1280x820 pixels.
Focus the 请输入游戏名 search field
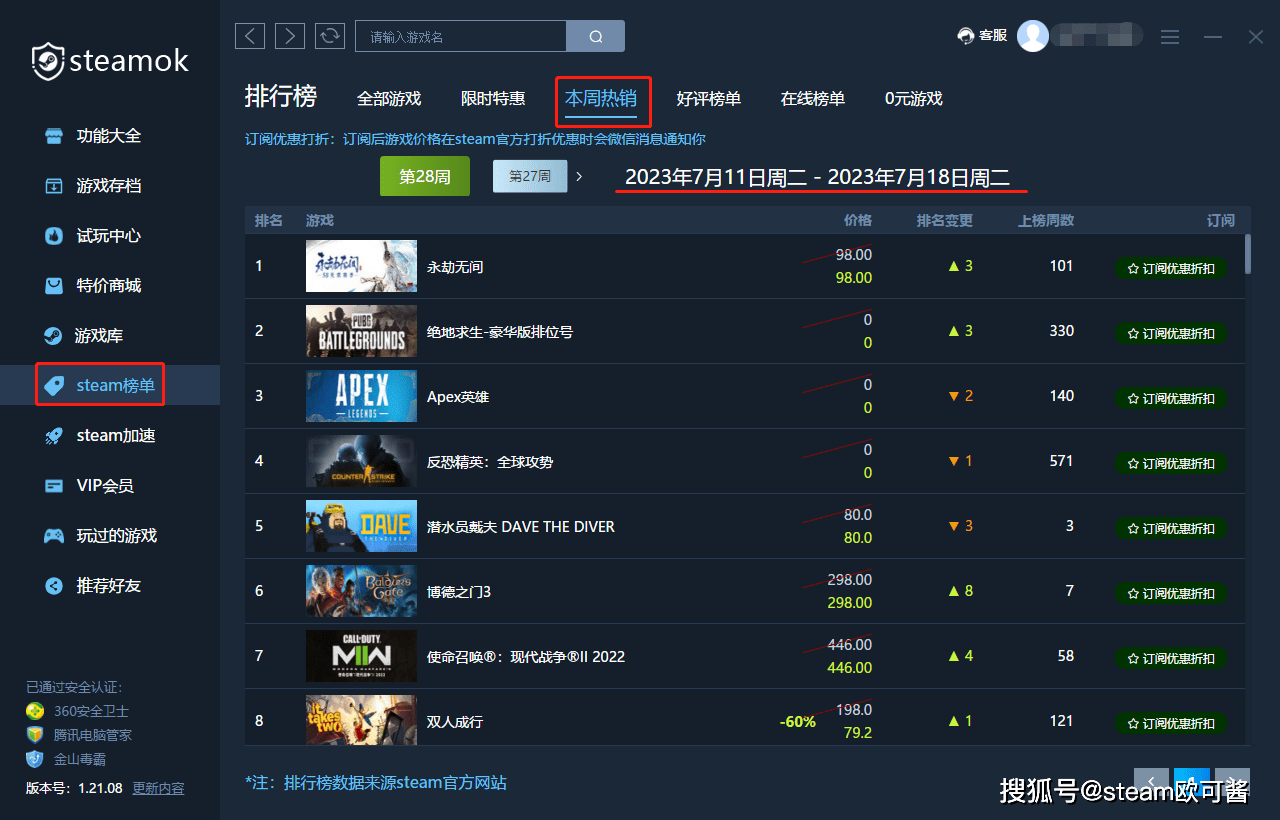coord(461,36)
